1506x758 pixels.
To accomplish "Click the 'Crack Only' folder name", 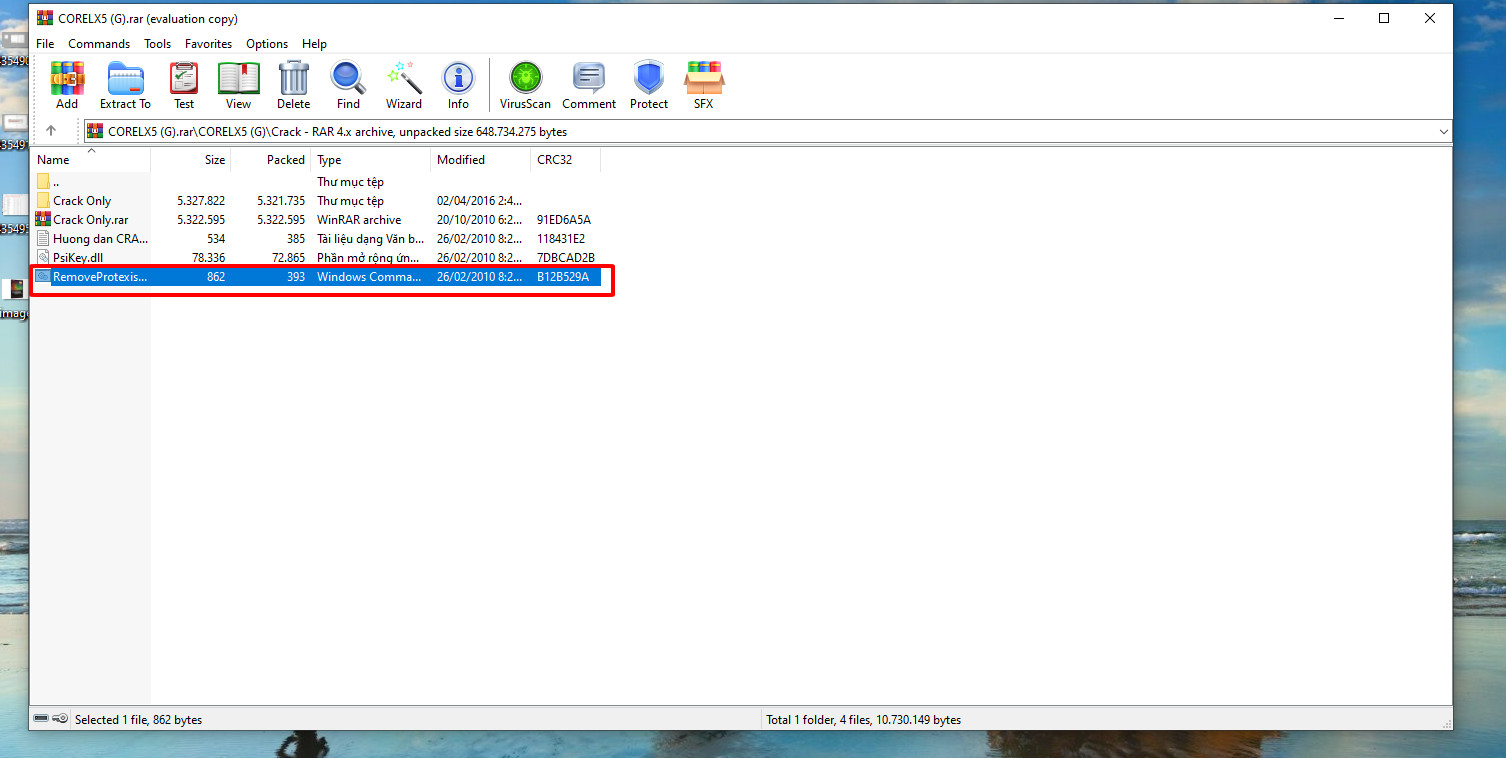I will [x=82, y=201].
